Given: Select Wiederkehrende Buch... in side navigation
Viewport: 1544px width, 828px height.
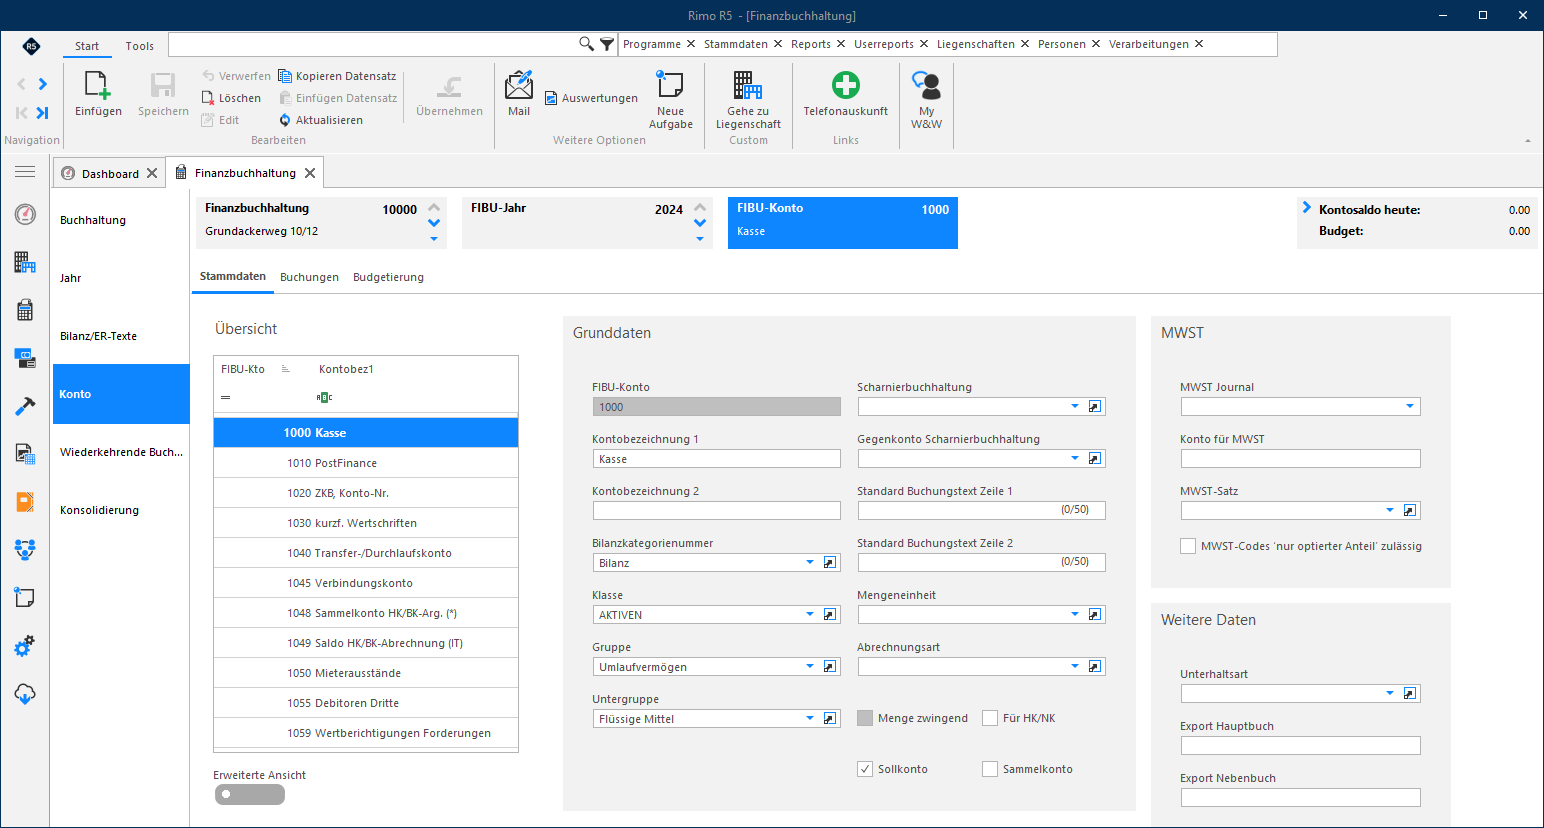Looking at the screenshot, I should [121, 452].
